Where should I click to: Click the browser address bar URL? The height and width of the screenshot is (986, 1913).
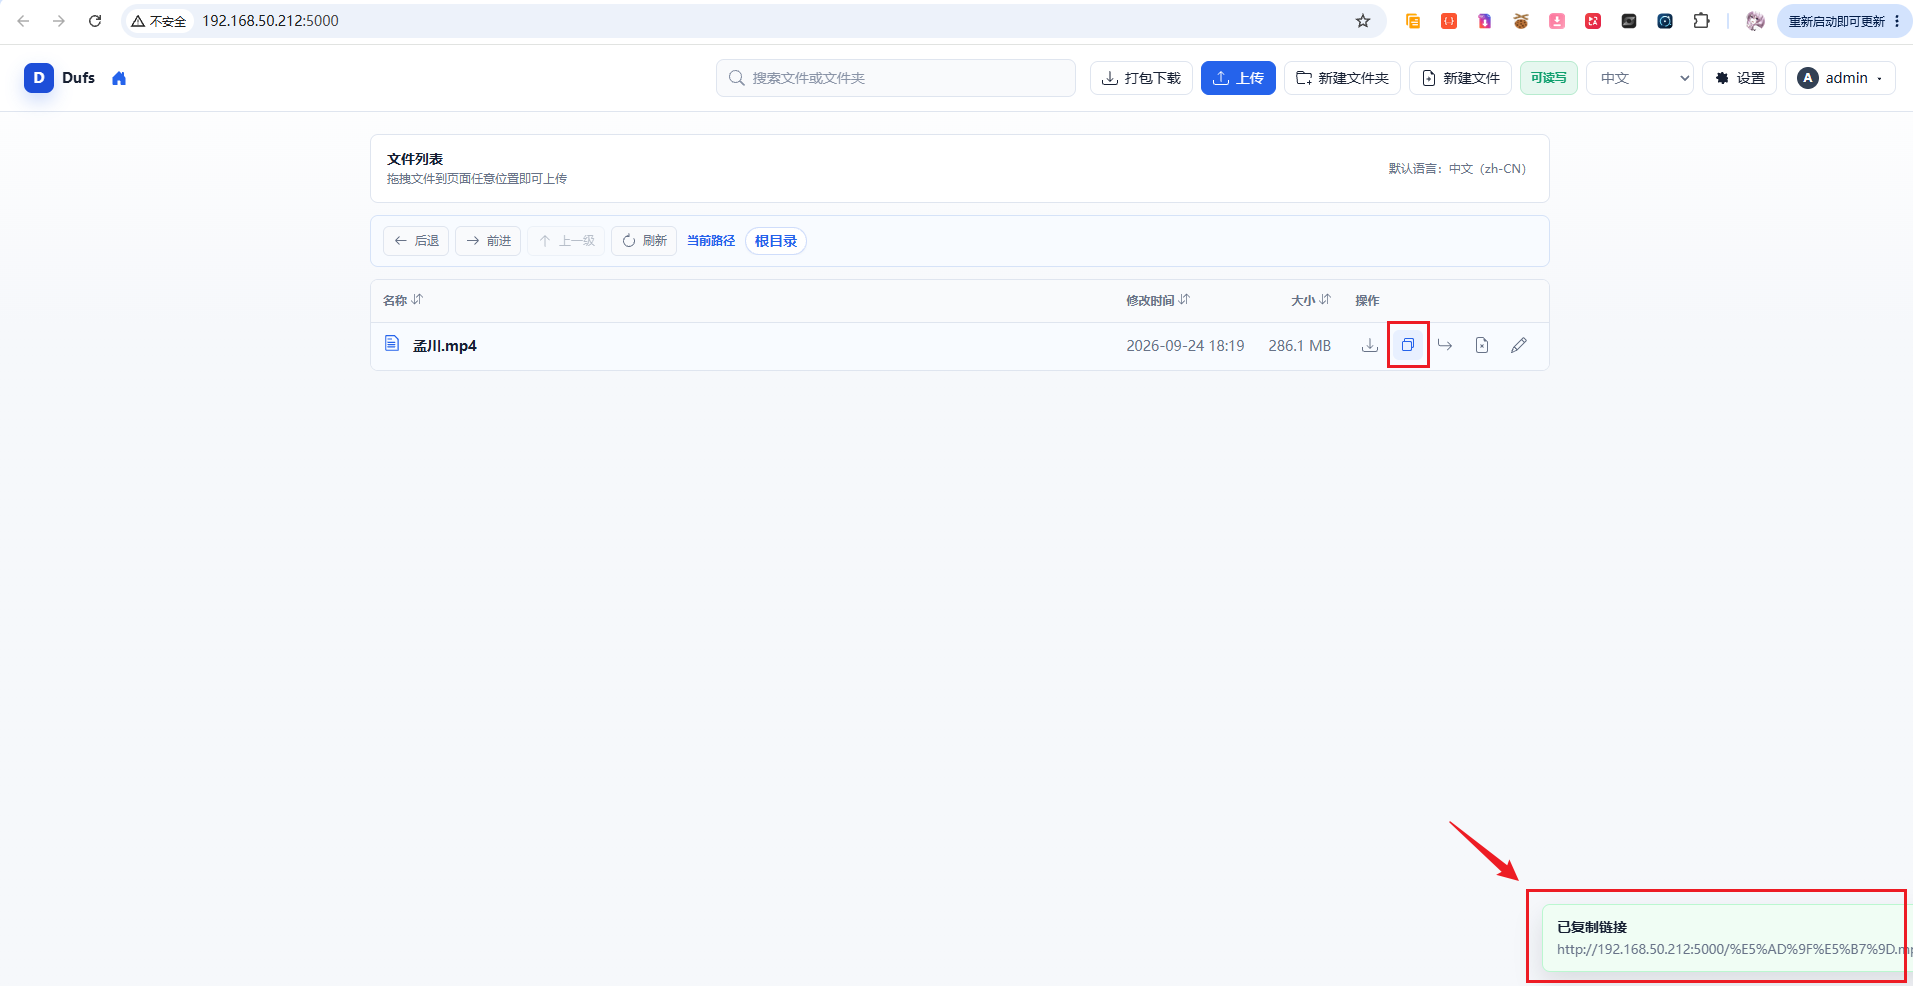(x=271, y=21)
